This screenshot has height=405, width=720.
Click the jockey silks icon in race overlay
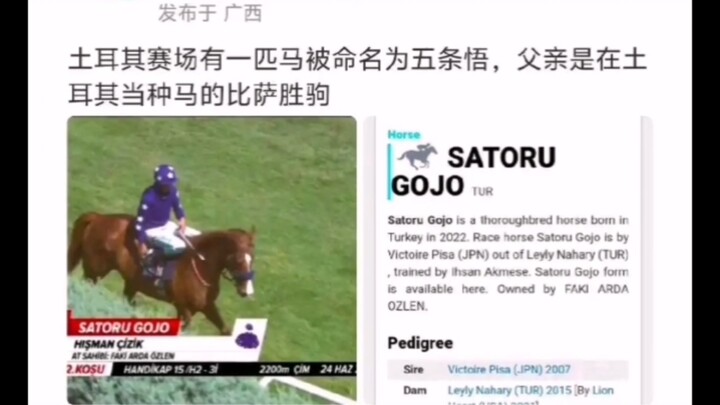248,338
